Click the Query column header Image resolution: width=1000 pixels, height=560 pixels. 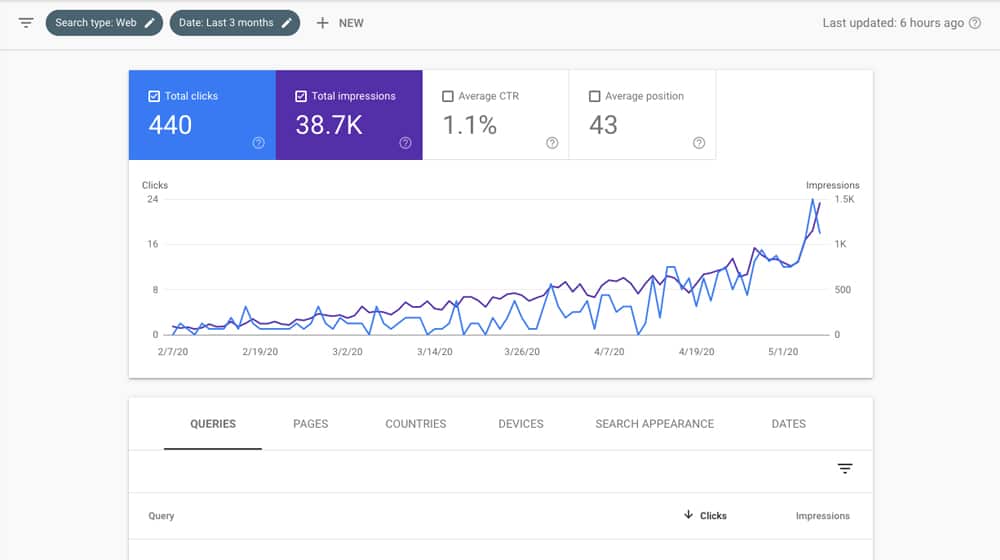(161, 515)
